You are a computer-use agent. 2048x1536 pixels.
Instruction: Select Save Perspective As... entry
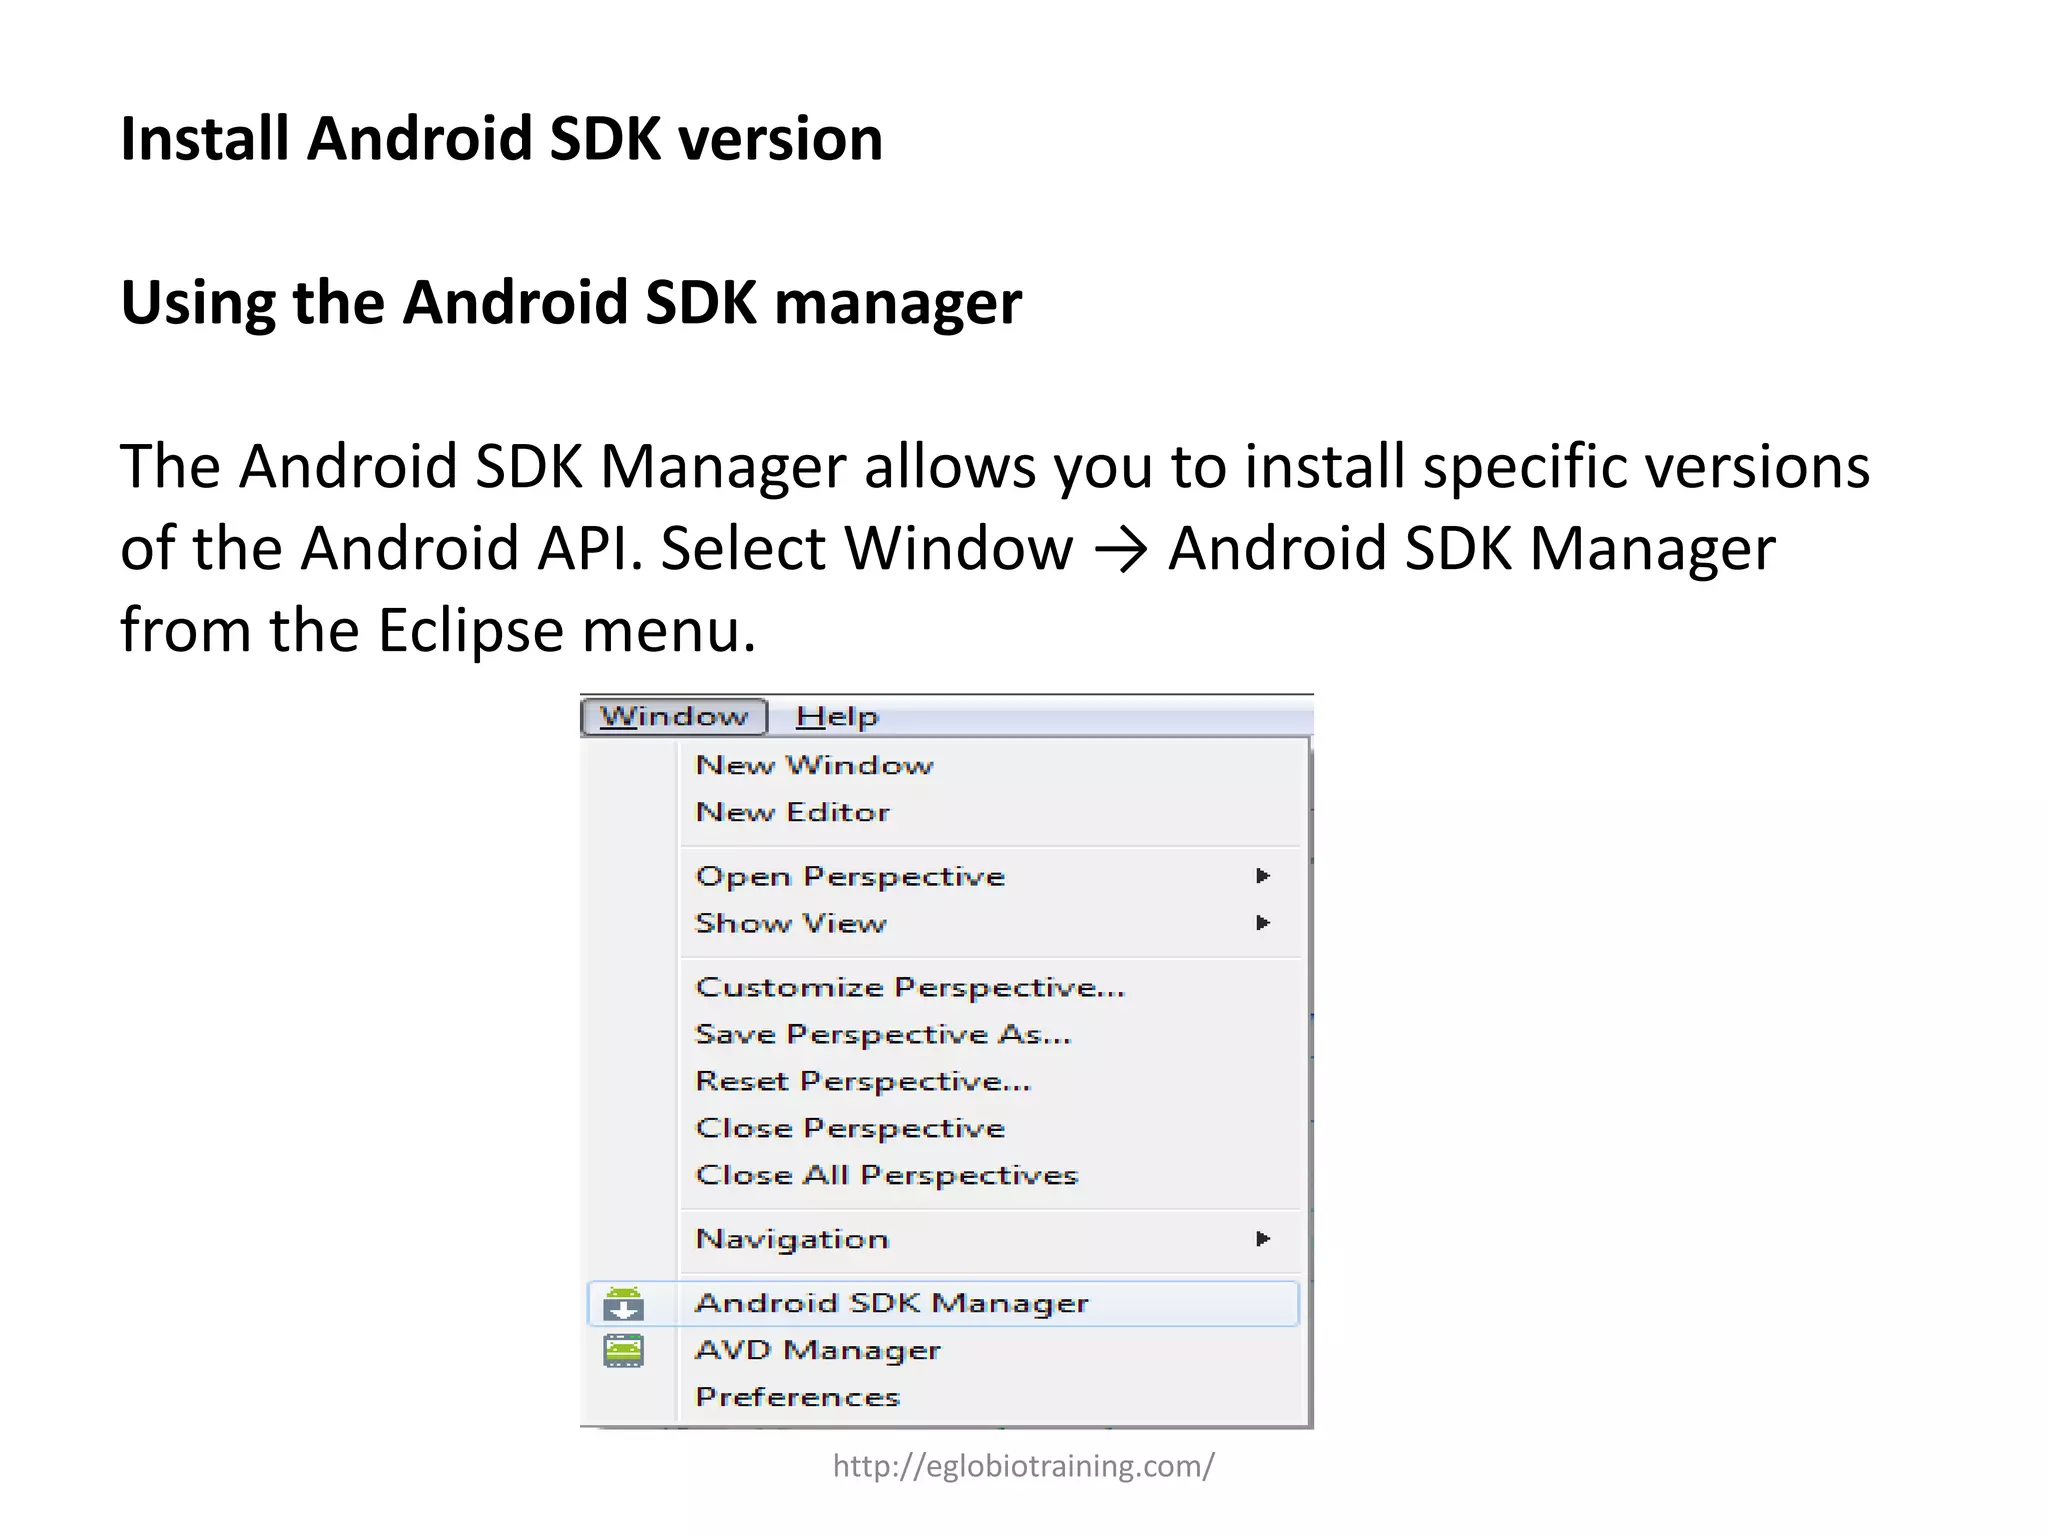[883, 1034]
